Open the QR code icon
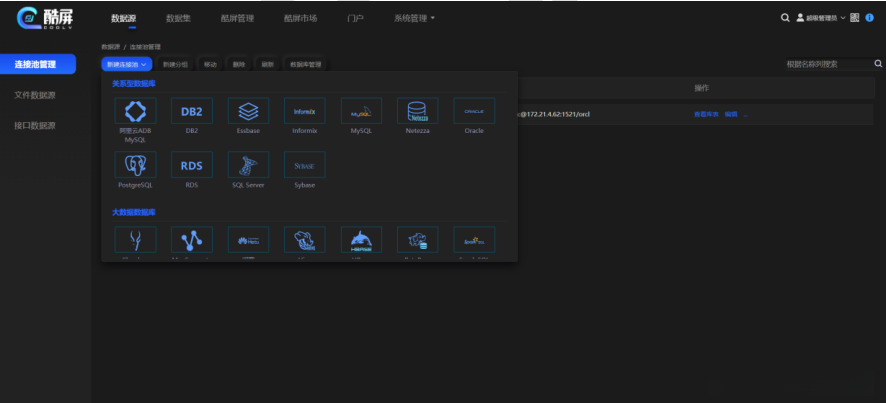This screenshot has height=403, width=886. (x=854, y=18)
